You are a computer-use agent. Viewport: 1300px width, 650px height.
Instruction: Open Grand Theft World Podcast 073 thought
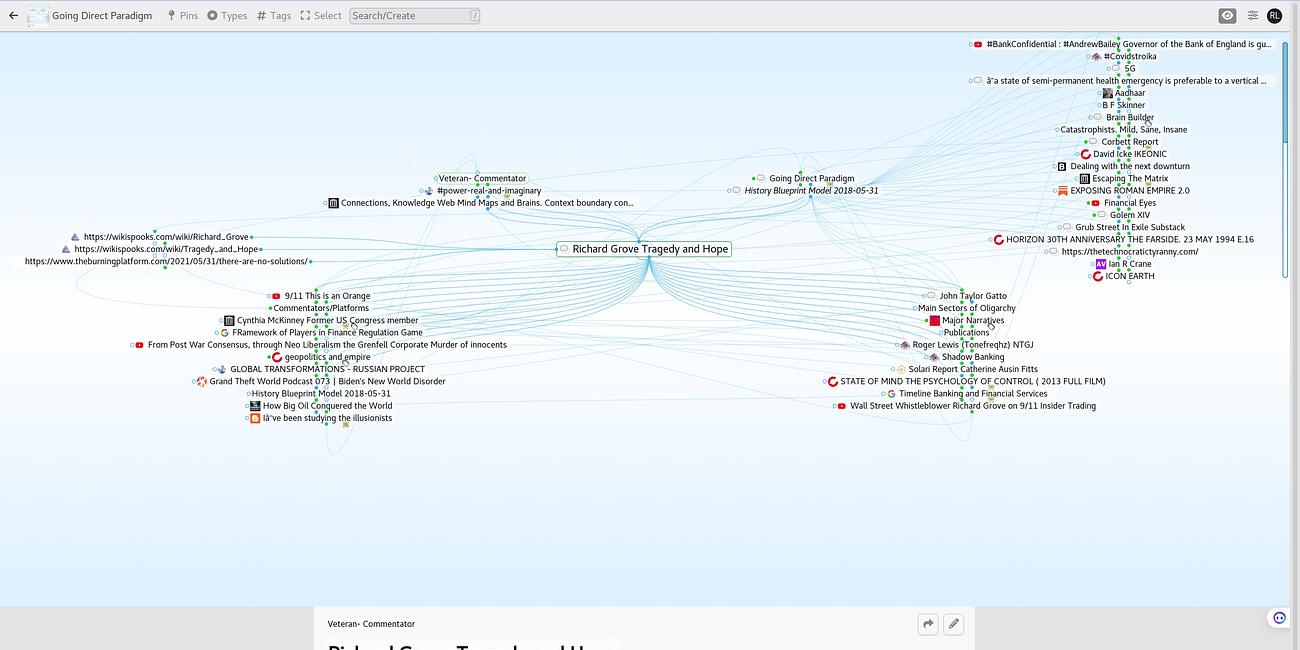point(327,381)
